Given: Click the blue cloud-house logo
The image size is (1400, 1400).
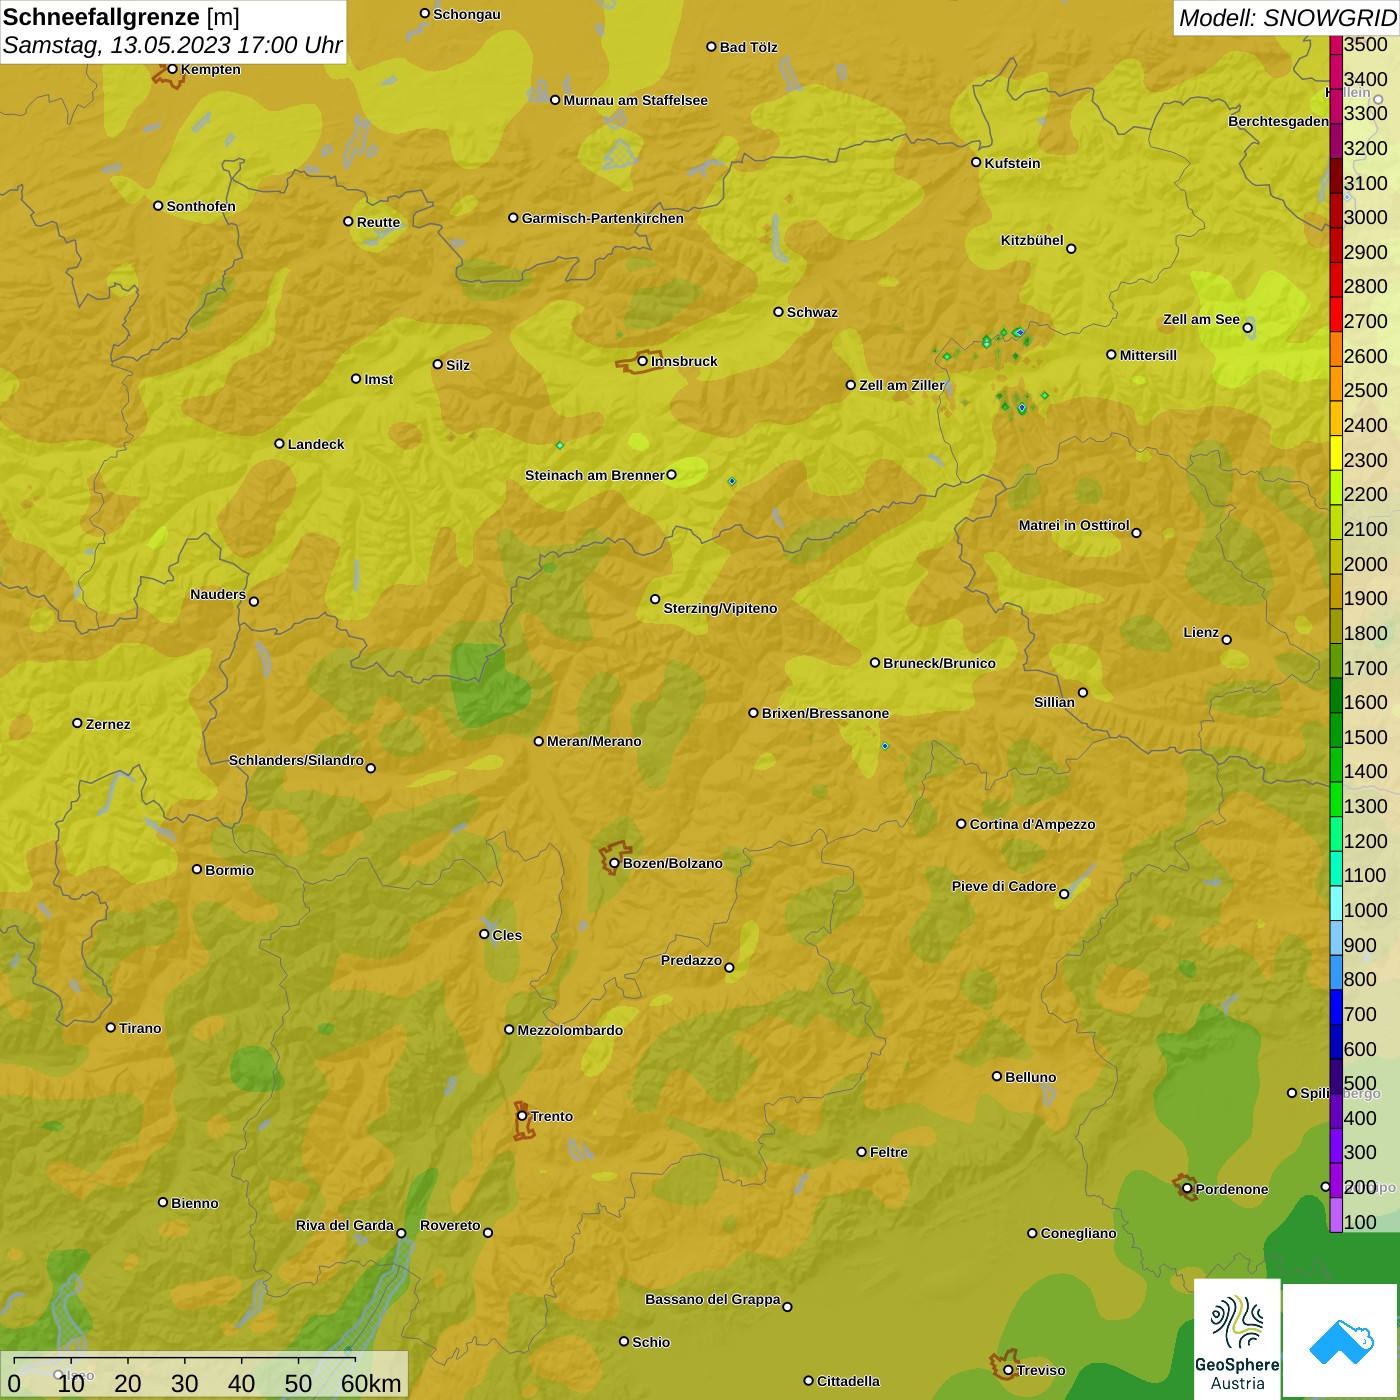Looking at the screenshot, I should (1341, 1341).
